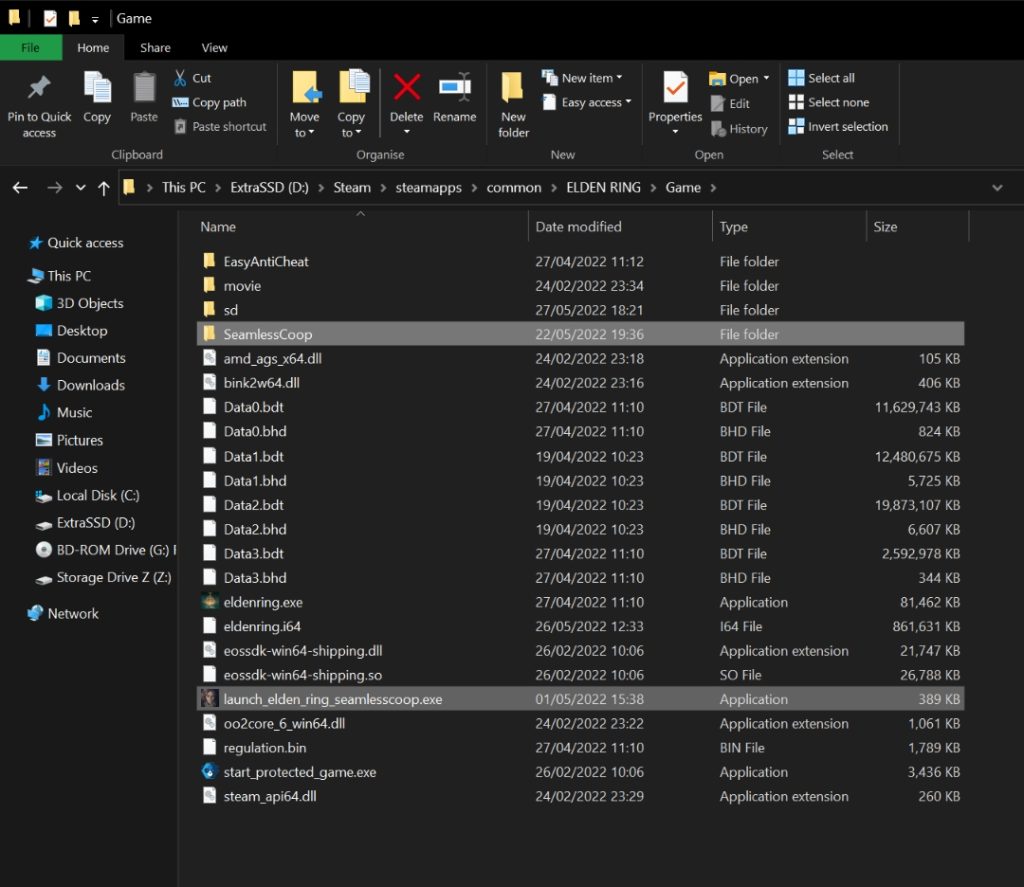Switch to the Home ribbon tab

tap(93, 48)
